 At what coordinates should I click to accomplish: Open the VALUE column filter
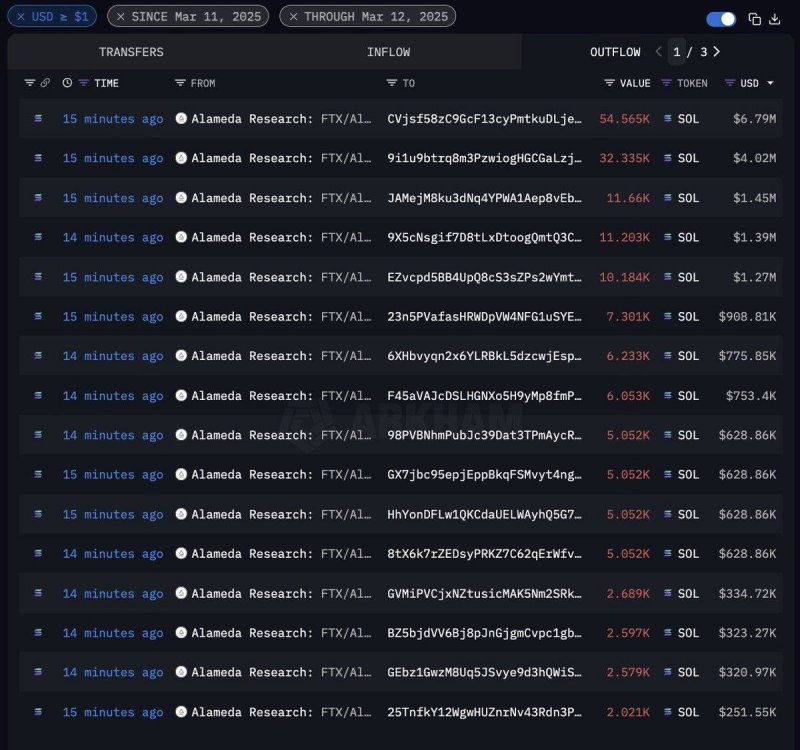[x=610, y=83]
